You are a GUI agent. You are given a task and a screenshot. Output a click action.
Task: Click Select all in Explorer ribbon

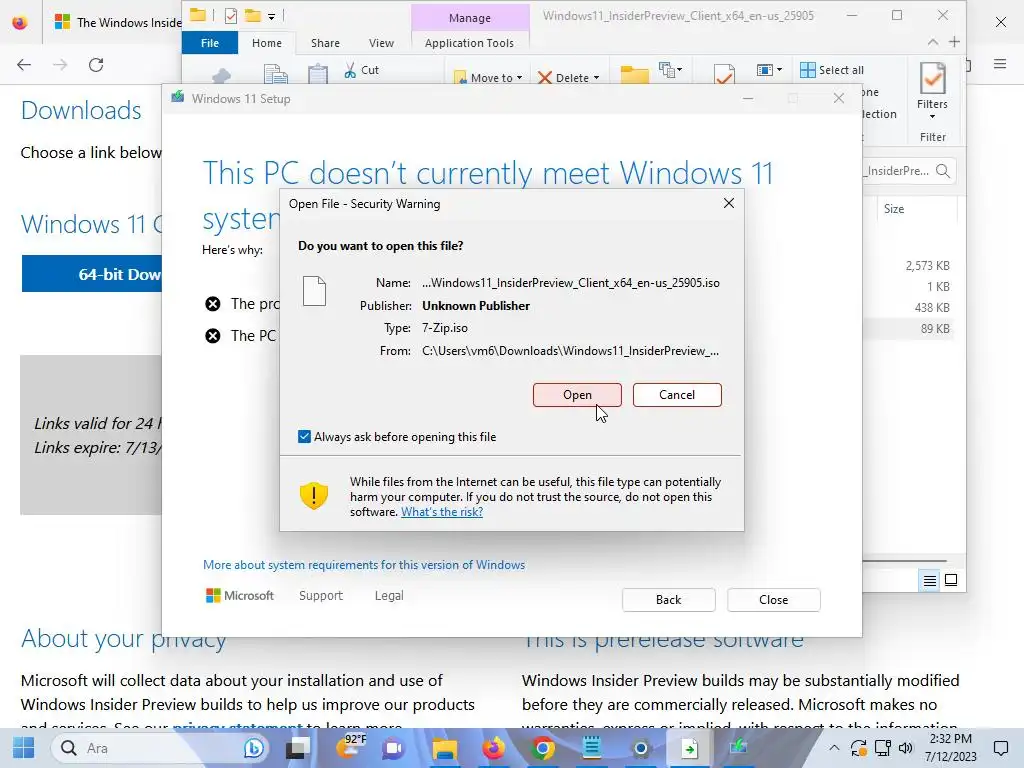(831, 70)
